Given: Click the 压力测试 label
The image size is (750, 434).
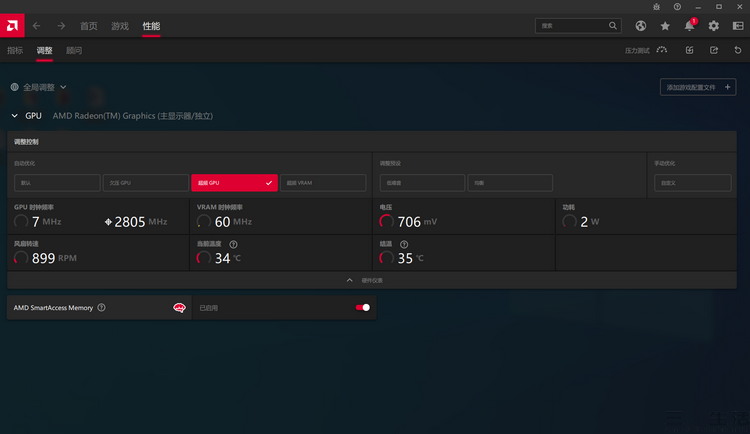Looking at the screenshot, I should coord(637,50).
